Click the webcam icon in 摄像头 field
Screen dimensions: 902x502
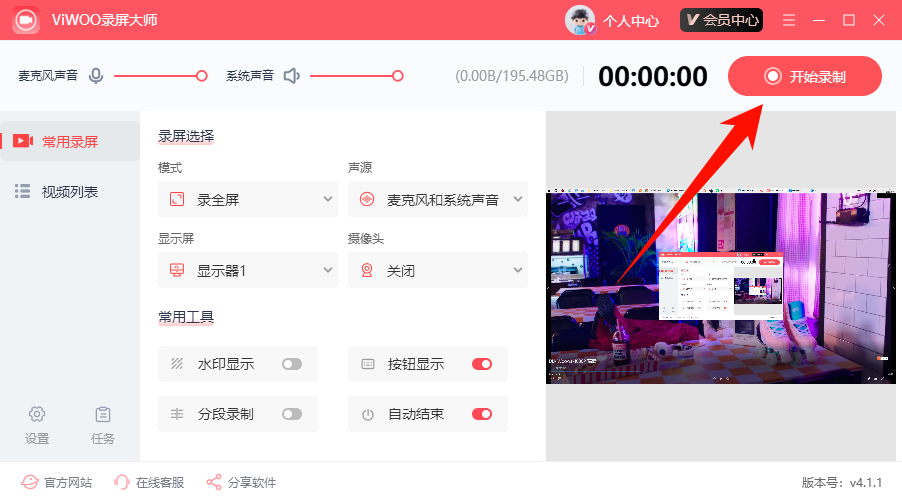point(367,270)
